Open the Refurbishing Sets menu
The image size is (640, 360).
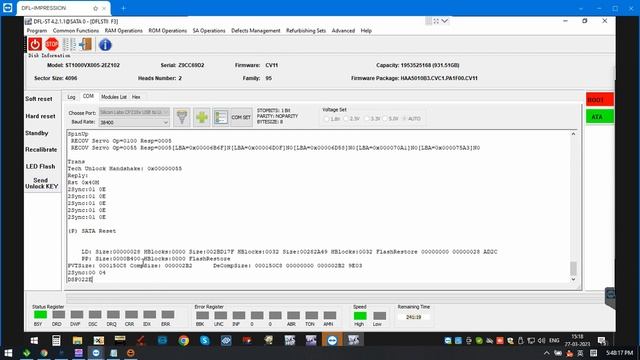tap(306, 31)
